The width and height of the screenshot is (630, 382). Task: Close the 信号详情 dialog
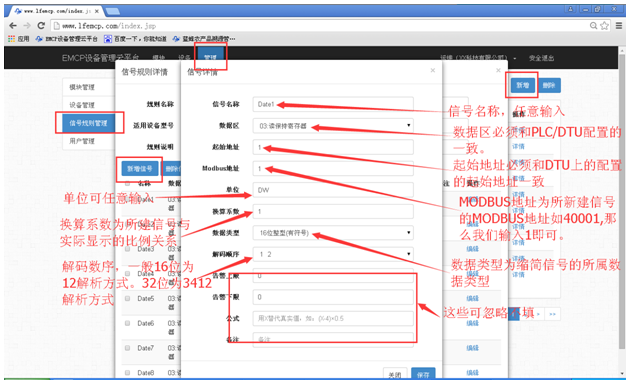click(x=433, y=70)
